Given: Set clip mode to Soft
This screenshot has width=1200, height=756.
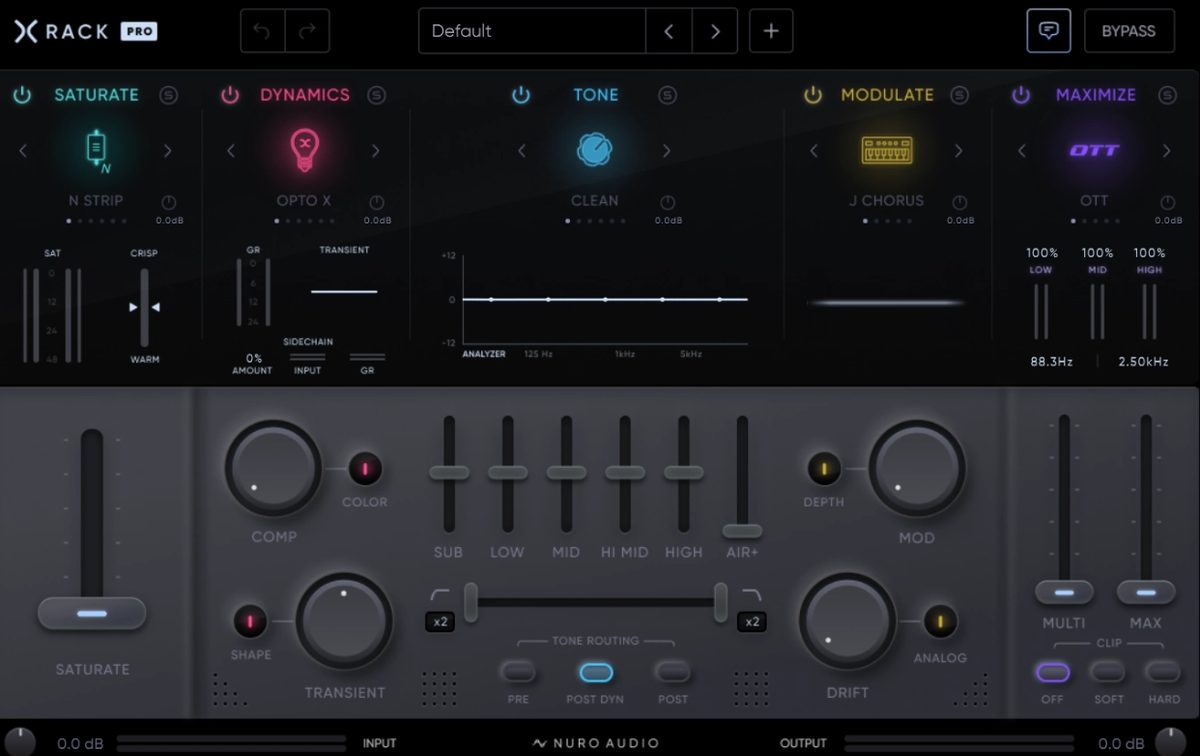Looking at the screenshot, I should point(1108,672).
